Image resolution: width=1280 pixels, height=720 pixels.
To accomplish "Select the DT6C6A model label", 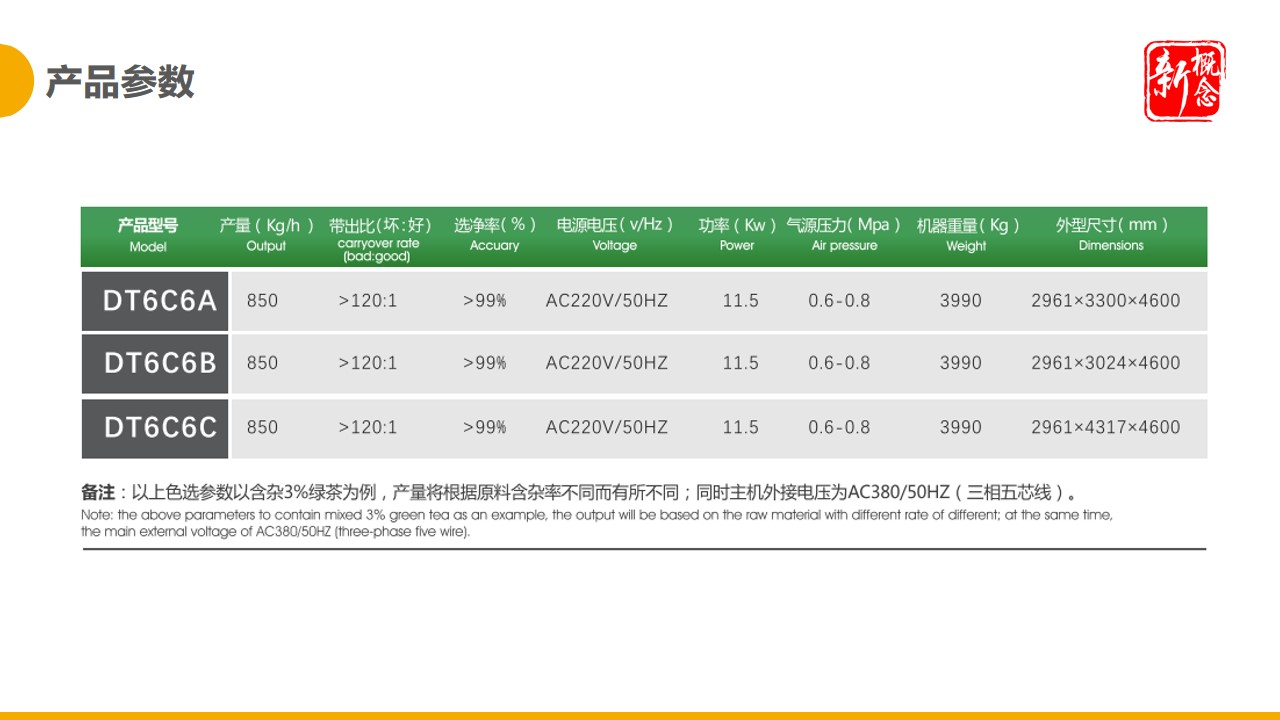I will [154, 301].
